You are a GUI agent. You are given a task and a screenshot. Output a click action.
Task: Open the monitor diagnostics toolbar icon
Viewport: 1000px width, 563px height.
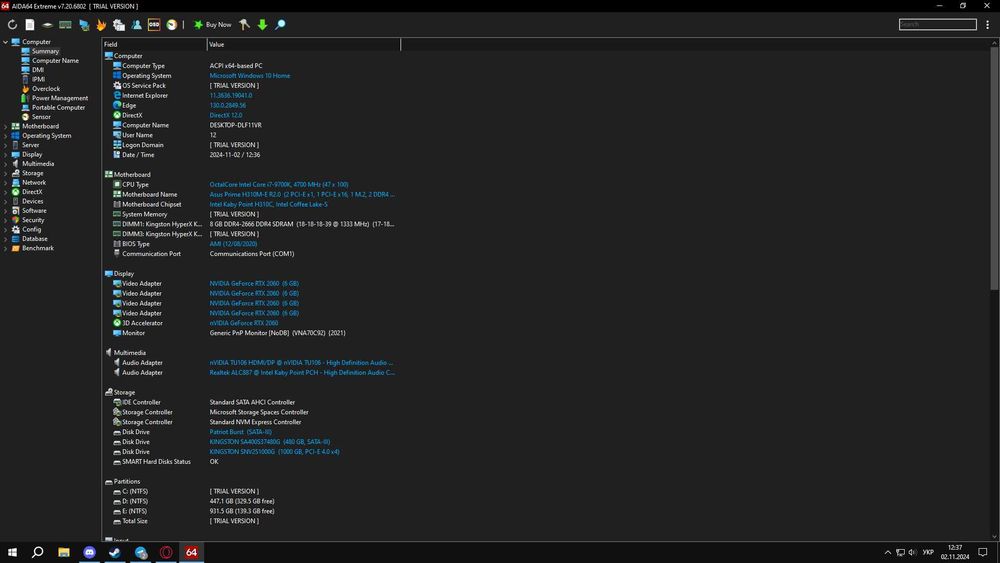click(x=84, y=25)
